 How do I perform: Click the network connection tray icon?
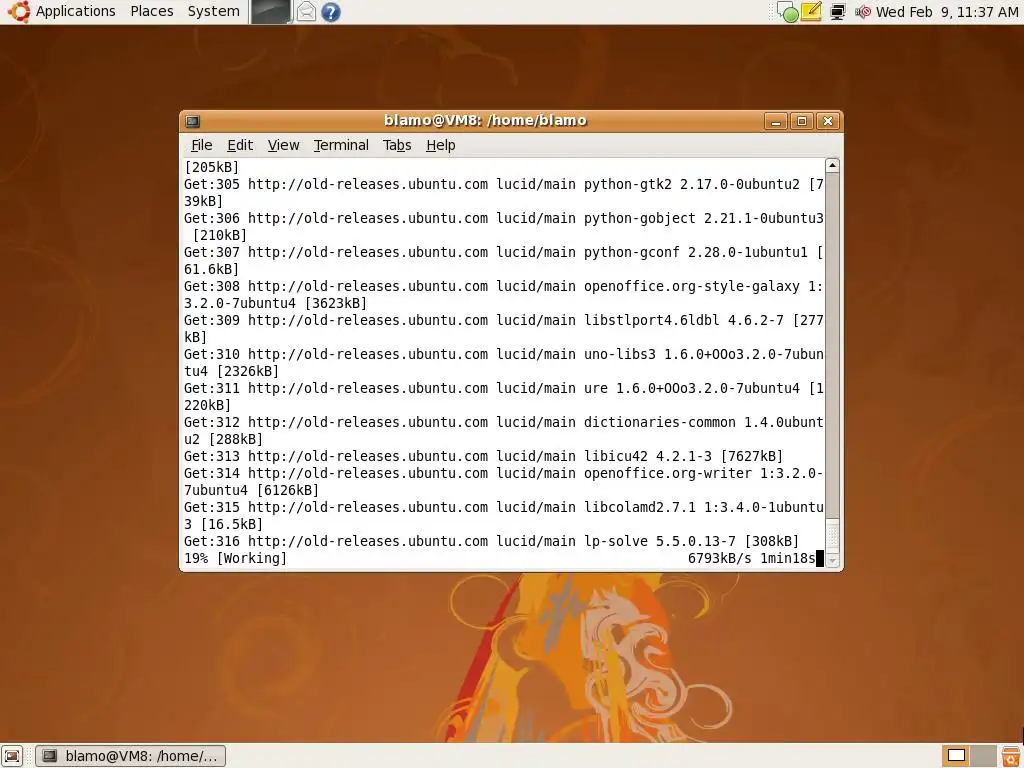(838, 12)
